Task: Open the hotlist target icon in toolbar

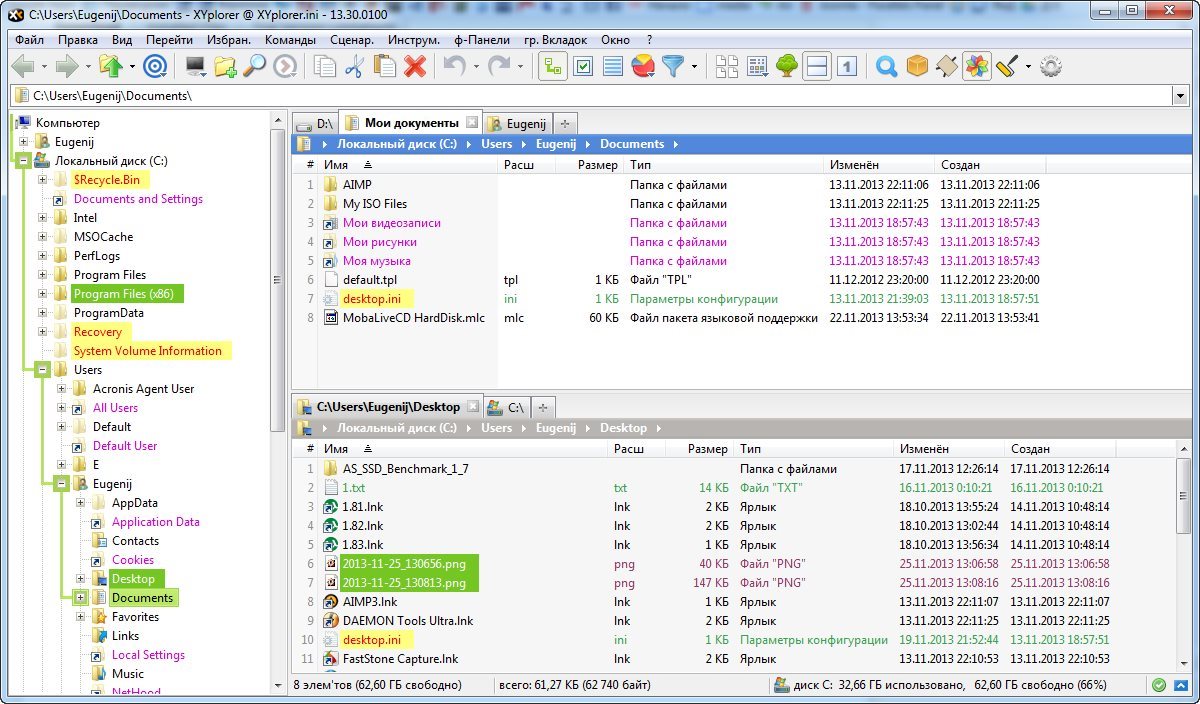Action: tap(154, 67)
